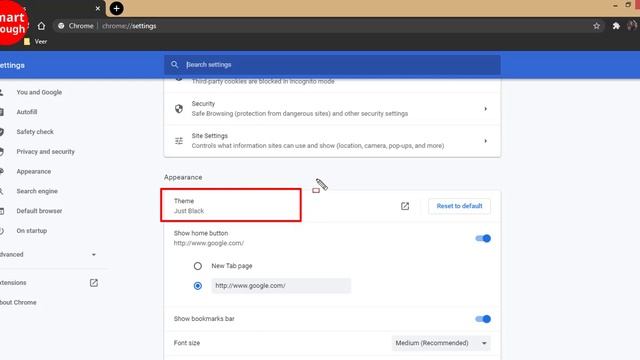
Task: Open the profile avatar menu
Action: coord(632,26)
